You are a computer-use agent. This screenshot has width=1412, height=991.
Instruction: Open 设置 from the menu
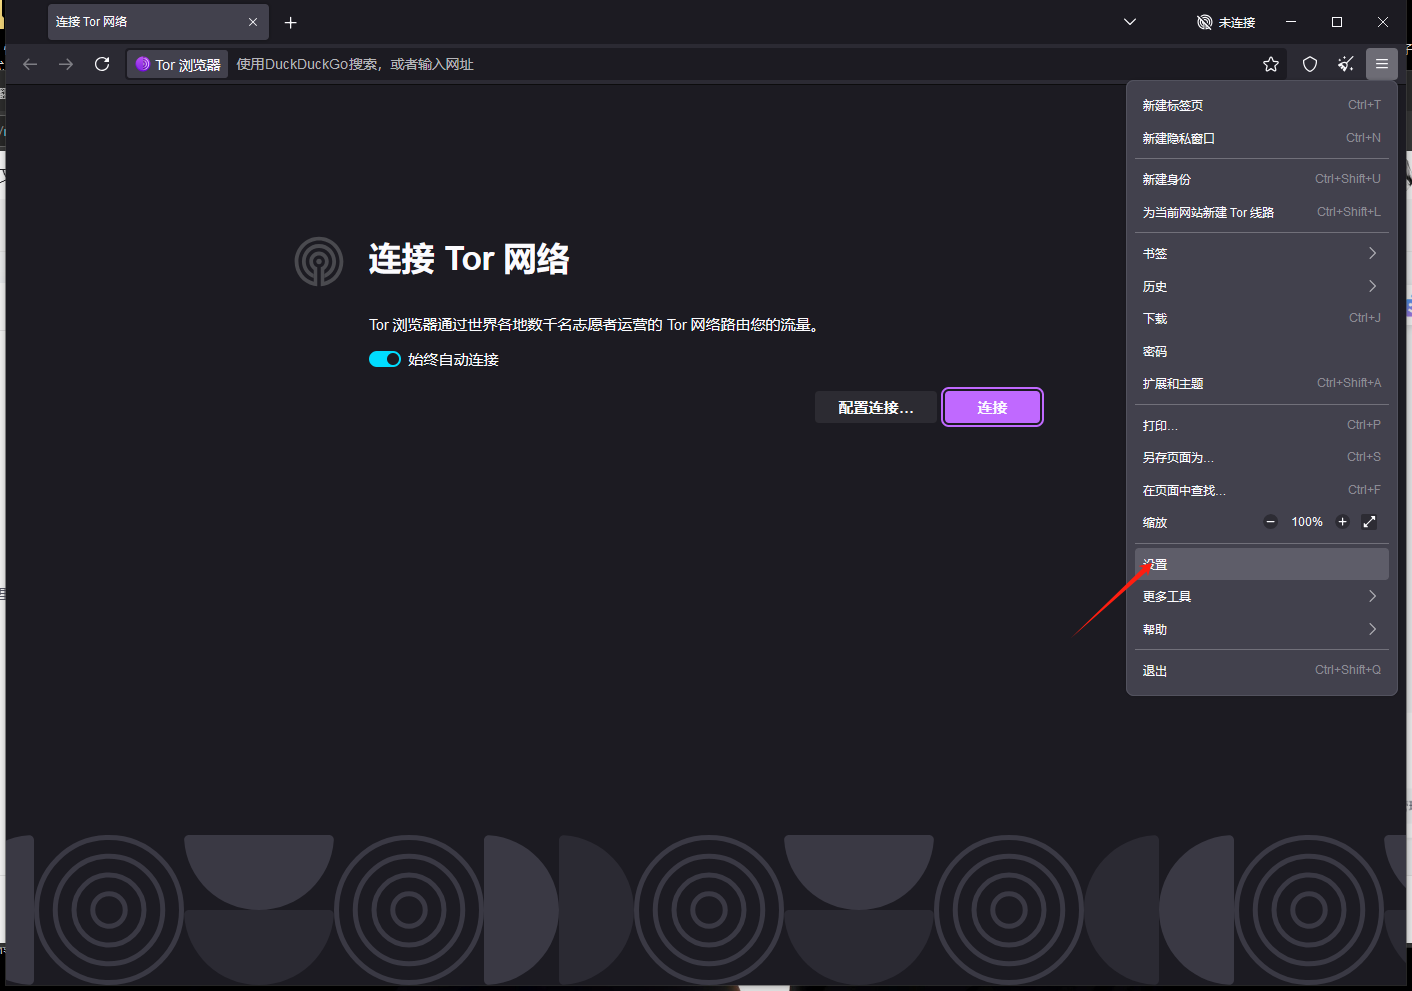pyautogui.click(x=1262, y=564)
